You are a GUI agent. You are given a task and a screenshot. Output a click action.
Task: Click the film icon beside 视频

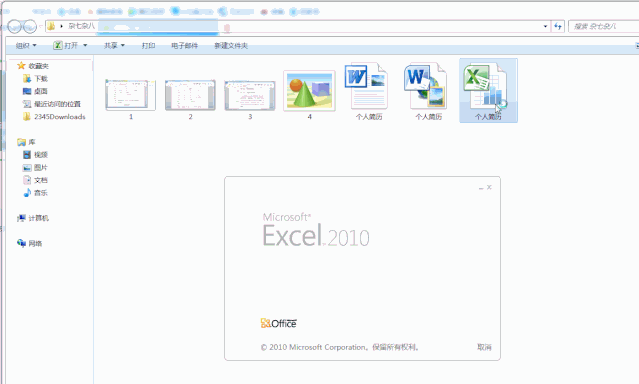(27, 154)
